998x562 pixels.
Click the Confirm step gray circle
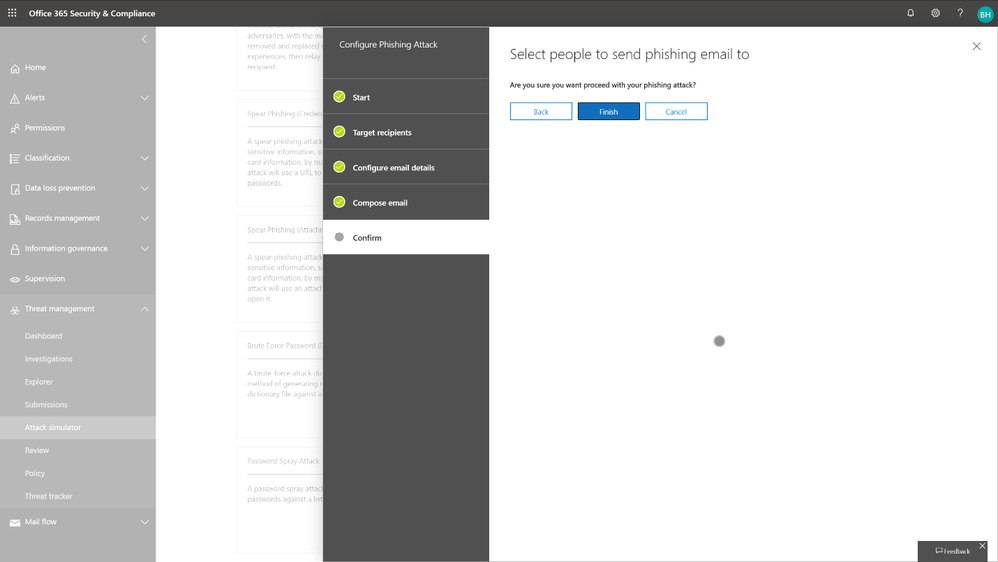339,237
